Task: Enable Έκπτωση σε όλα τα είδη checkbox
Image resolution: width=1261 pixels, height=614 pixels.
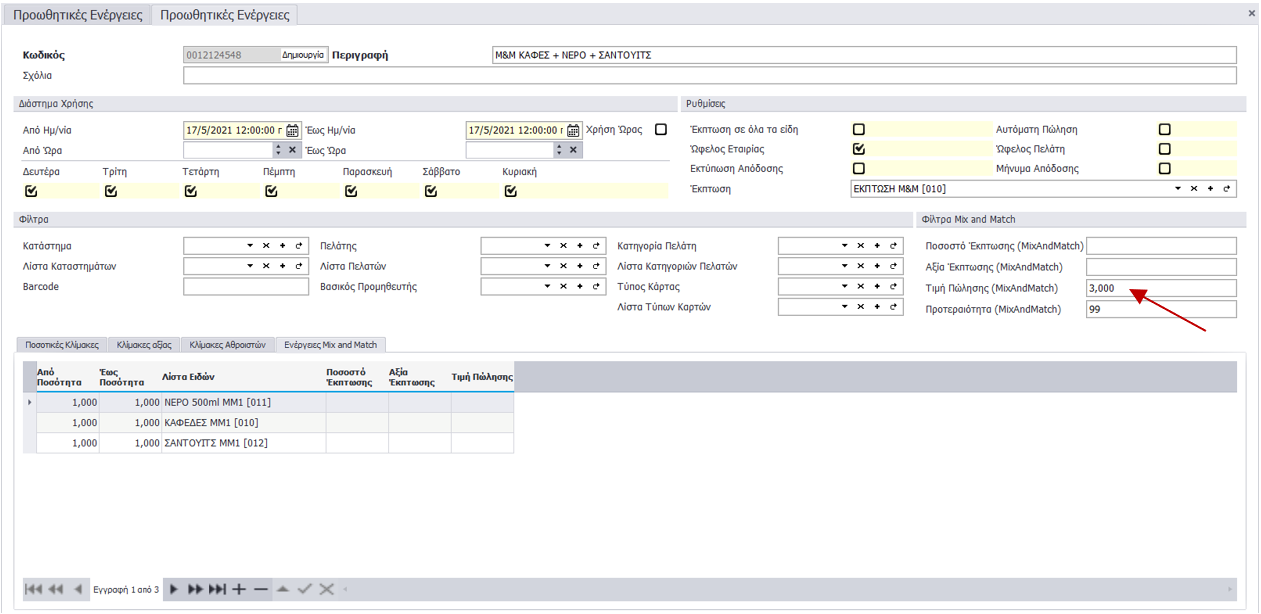Action: pyautogui.click(x=858, y=130)
